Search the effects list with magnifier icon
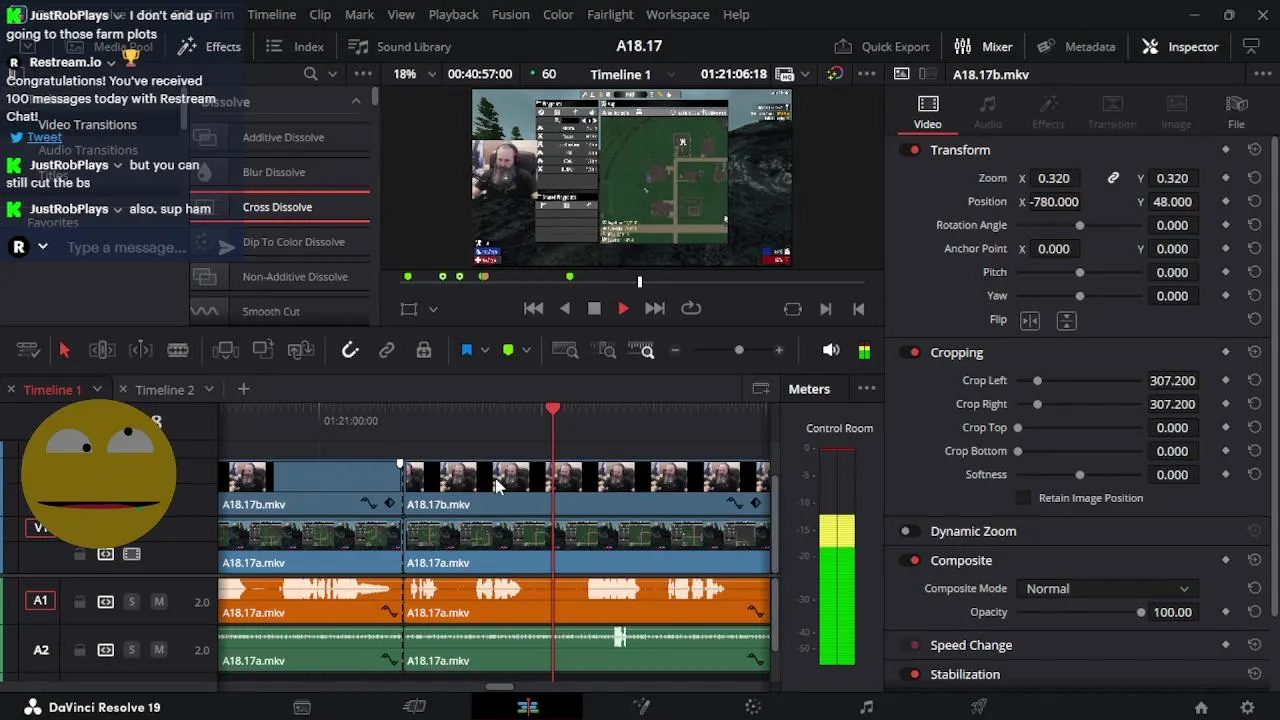The width and height of the screenshot is (1280, 720). tap(311, 74)
